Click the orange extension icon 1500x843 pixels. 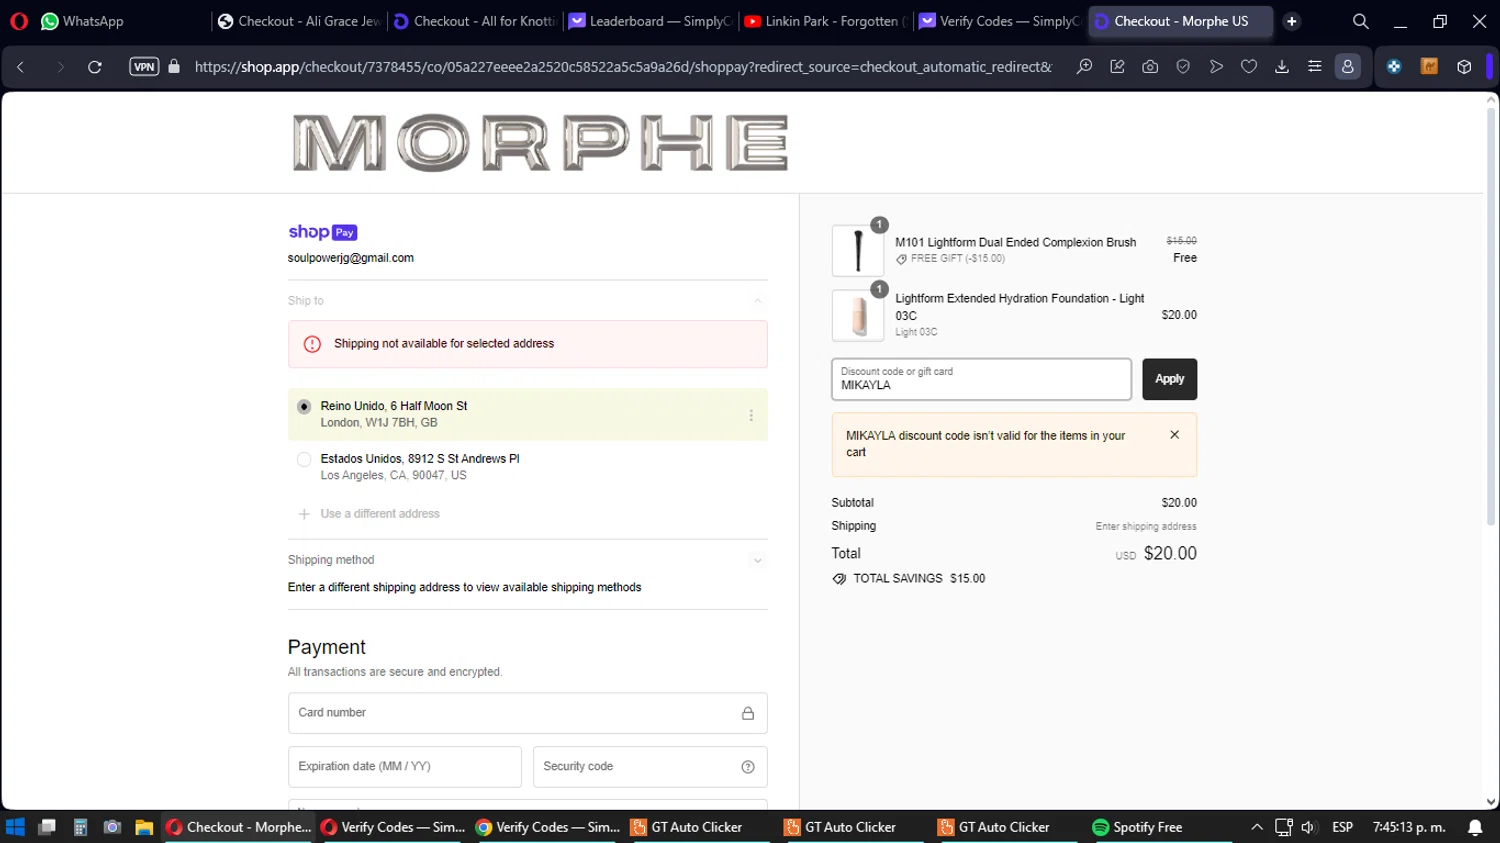[1429, 67]
